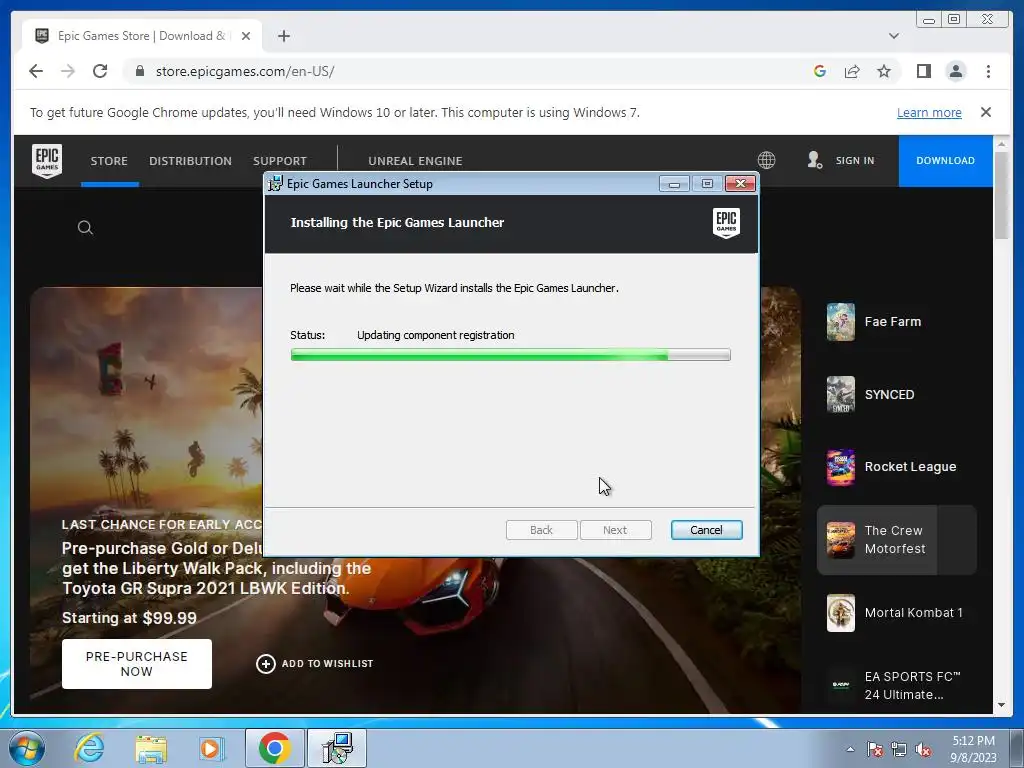Reload the Epic Games Store page
This screenshot has height=768, width=1024.
(100, 71)
